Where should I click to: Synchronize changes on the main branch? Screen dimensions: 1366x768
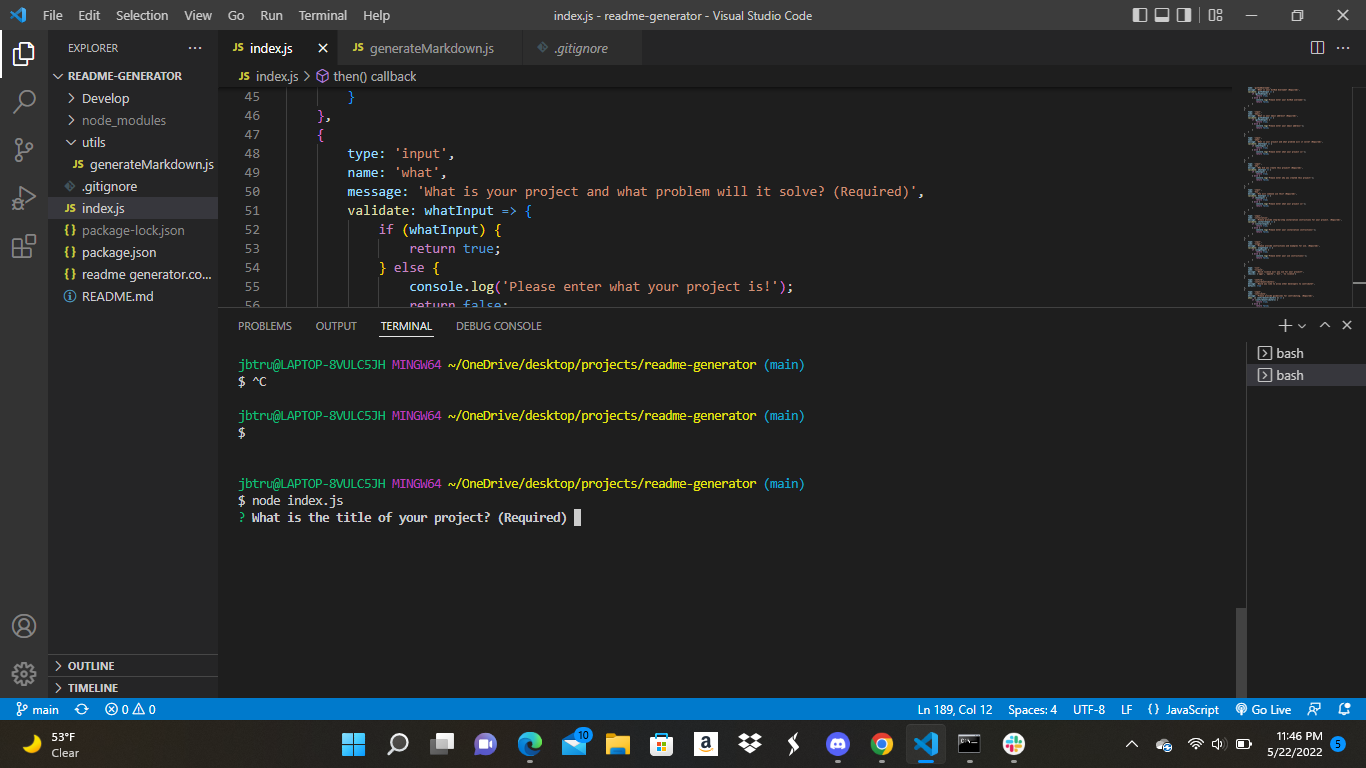tap(80, 709)
